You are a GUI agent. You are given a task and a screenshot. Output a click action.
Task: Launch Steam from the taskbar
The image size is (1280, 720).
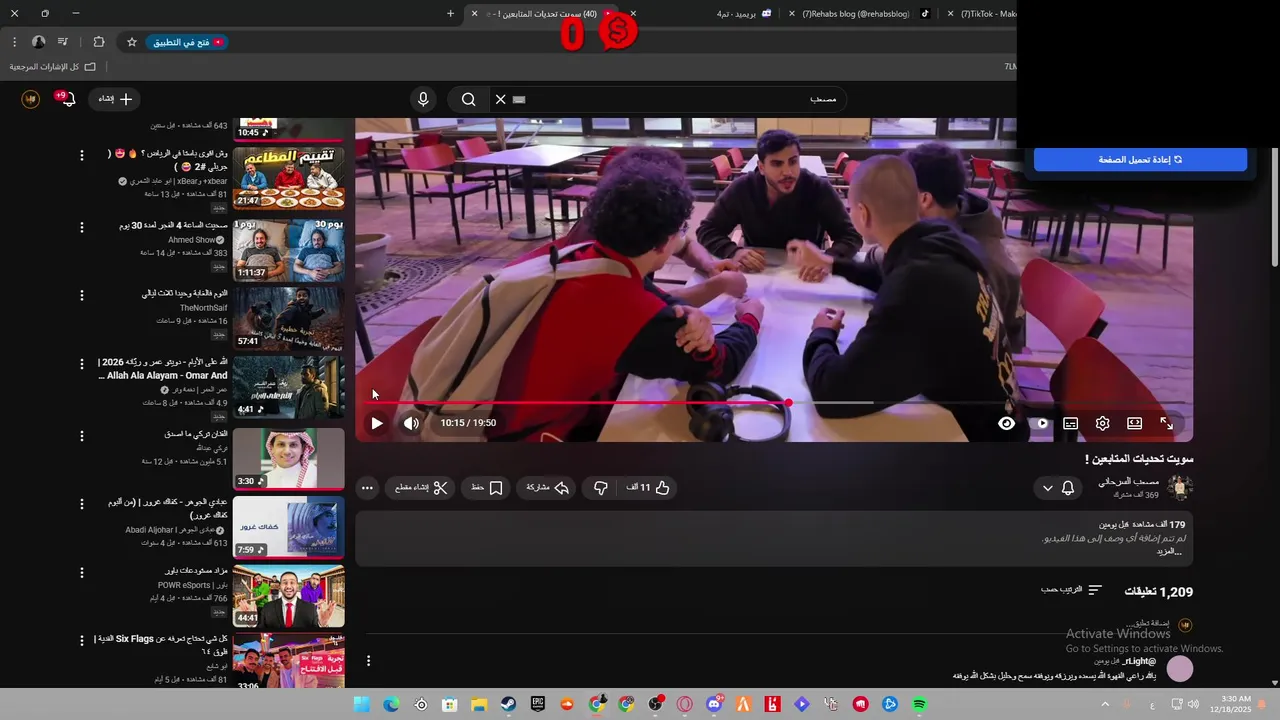508,704
